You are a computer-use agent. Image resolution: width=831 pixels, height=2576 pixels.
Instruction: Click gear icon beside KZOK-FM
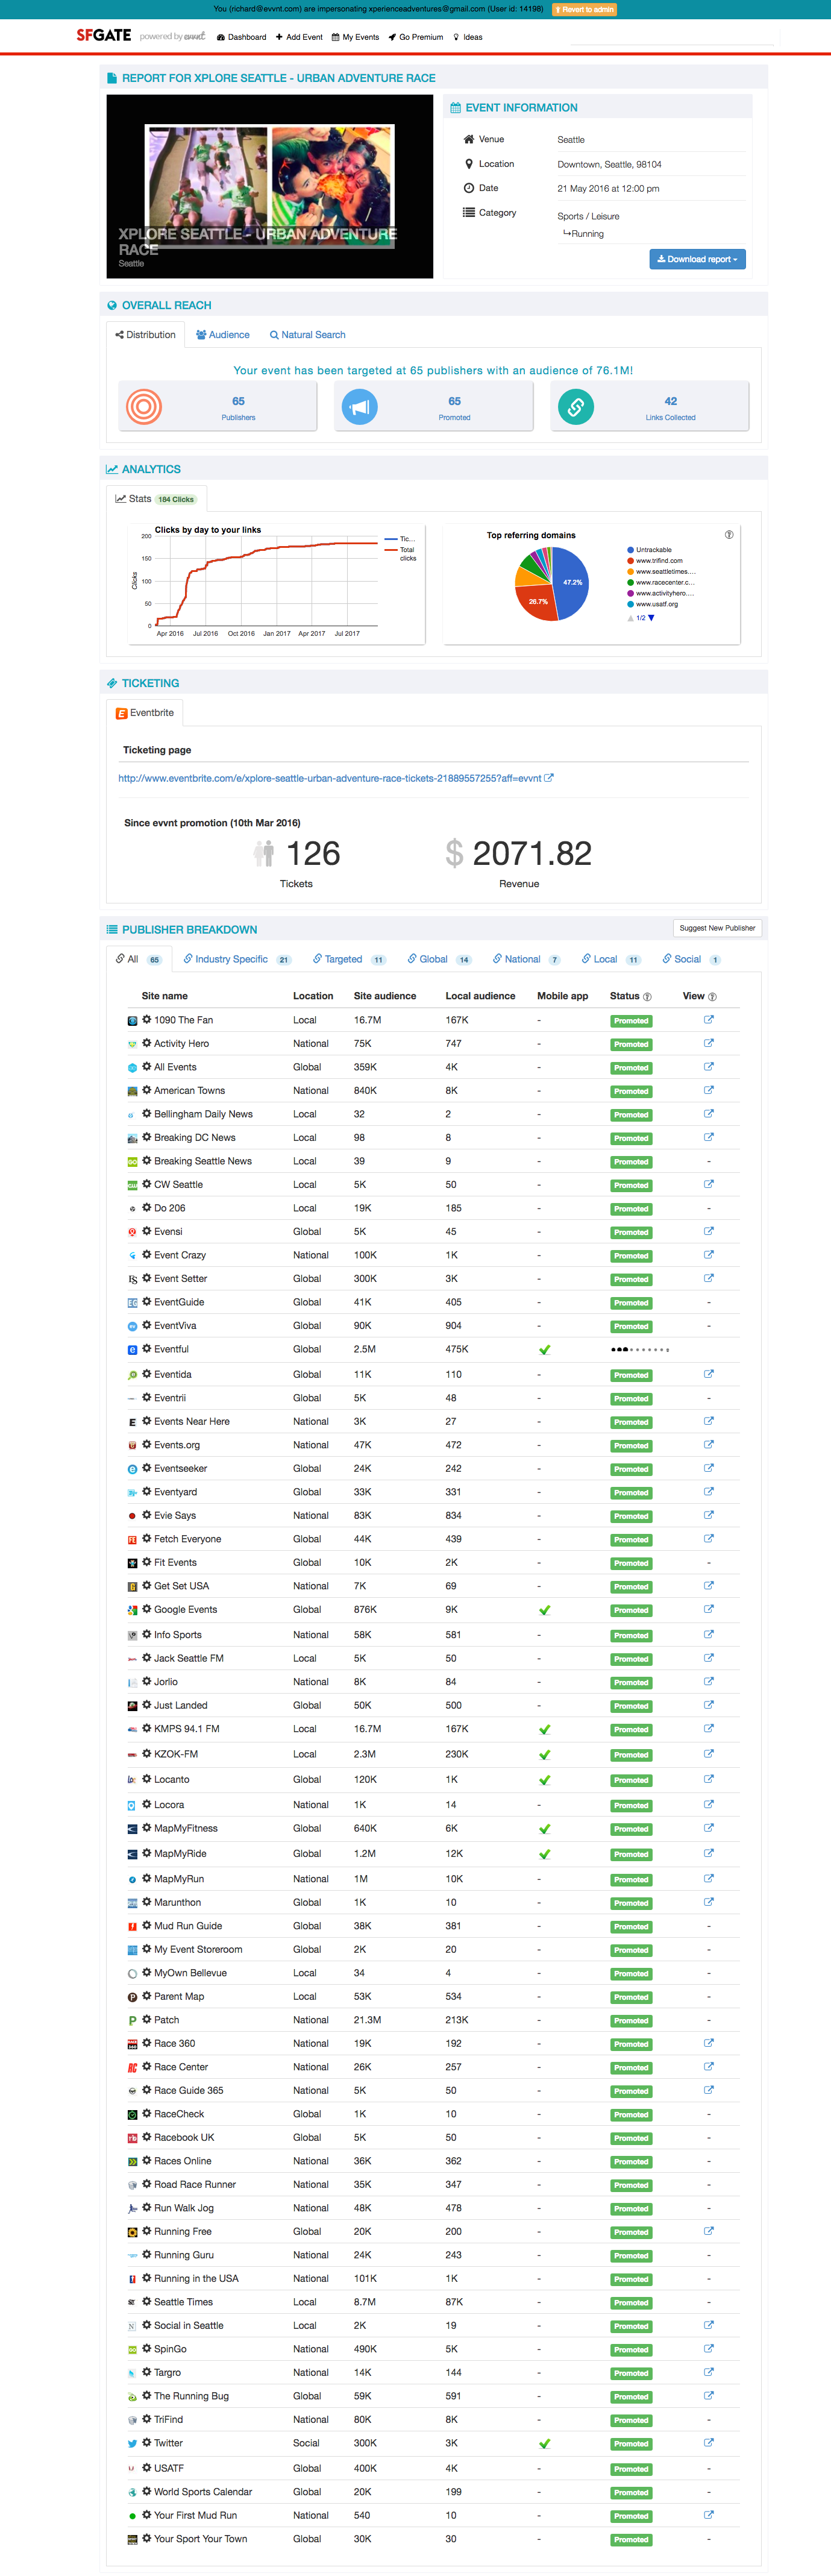click(x=146, y=1753)
